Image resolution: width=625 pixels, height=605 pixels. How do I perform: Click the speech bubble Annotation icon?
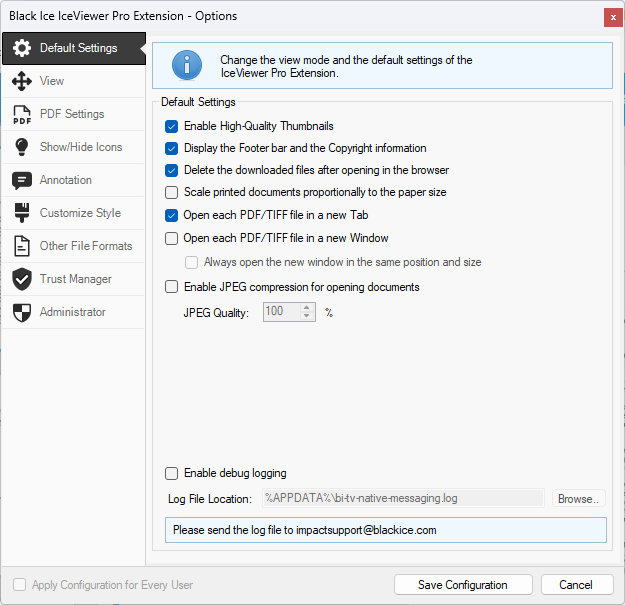[x=22, y=181]
